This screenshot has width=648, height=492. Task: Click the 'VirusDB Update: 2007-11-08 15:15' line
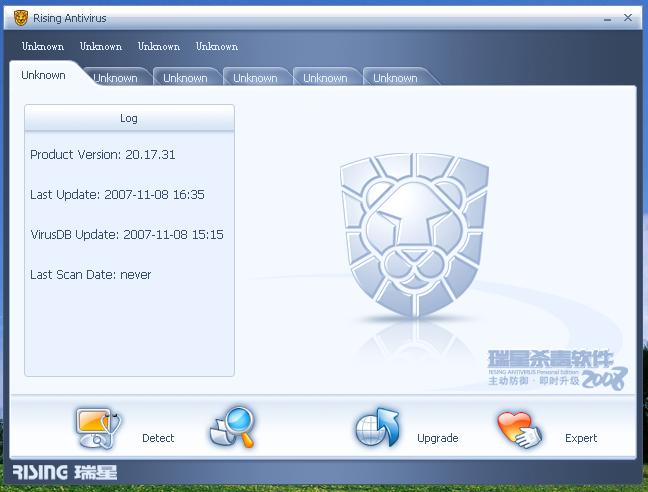127,235
